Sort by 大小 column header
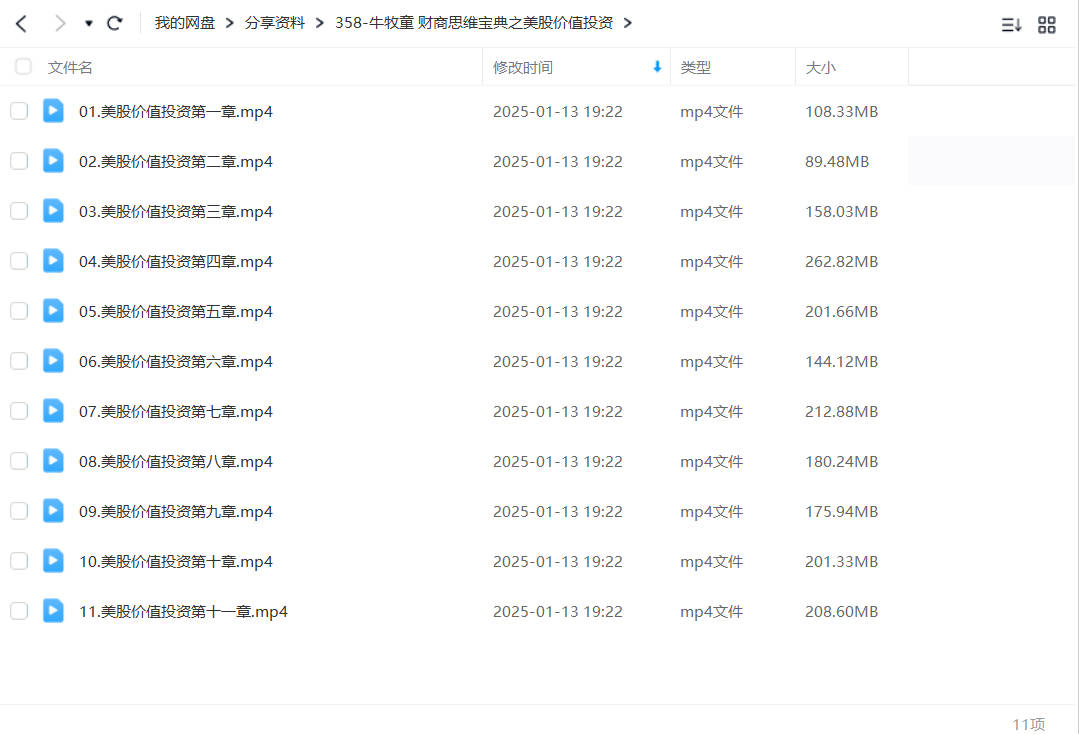 coord(820,67)
